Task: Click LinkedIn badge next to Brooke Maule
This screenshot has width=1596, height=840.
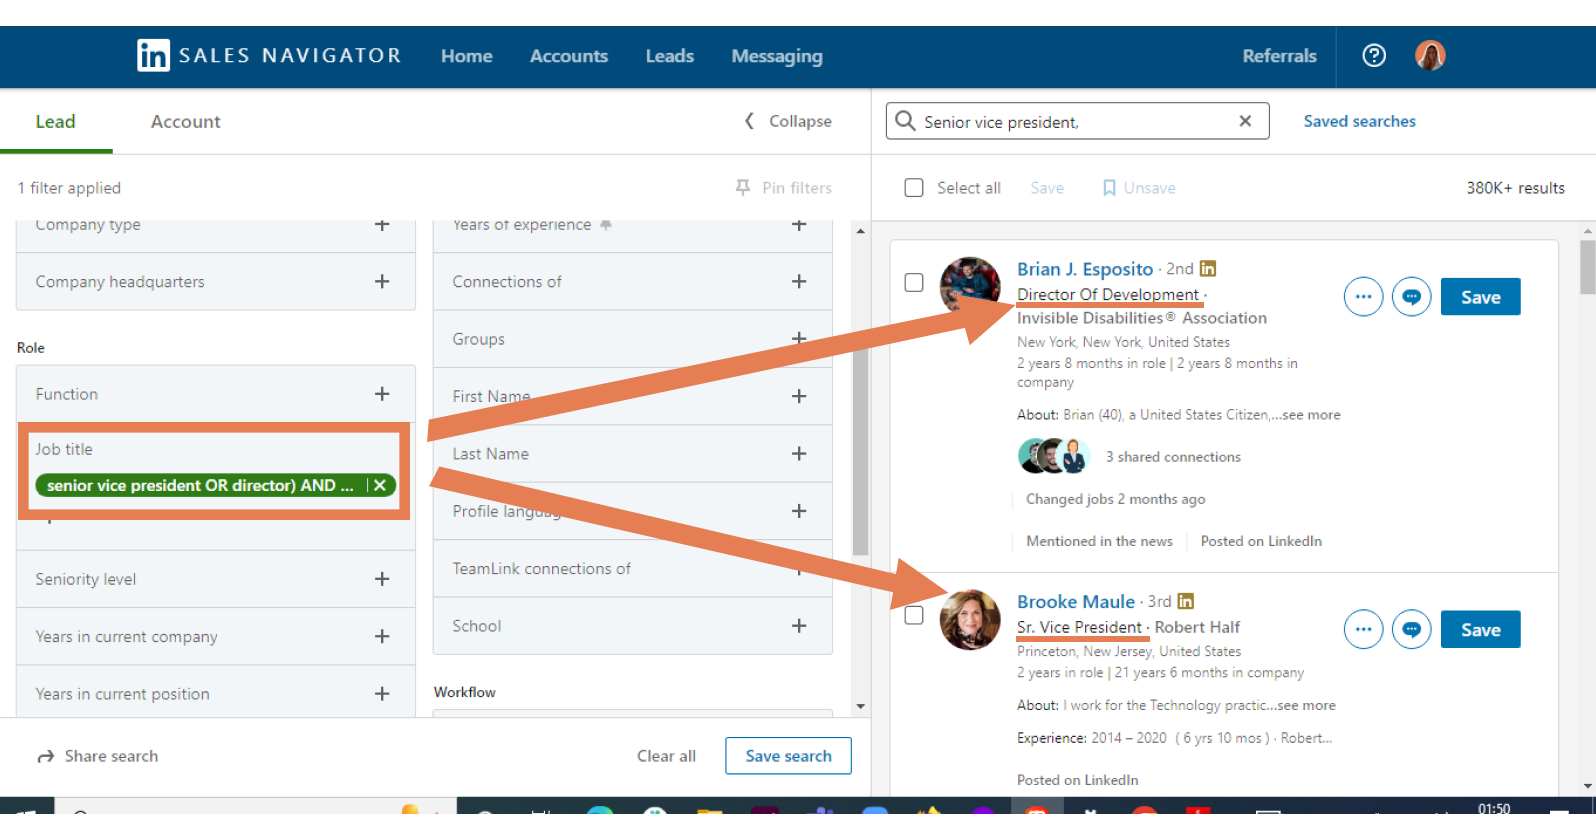Action: coord(1186,601)
